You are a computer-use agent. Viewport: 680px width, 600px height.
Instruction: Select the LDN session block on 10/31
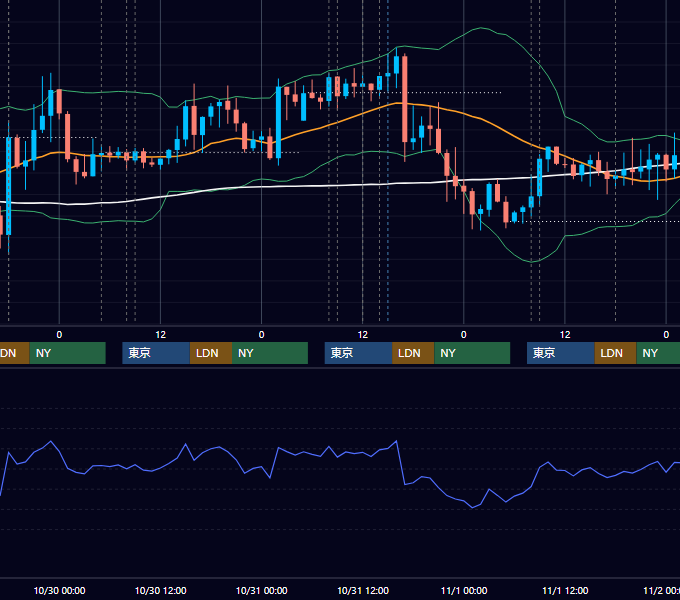click(413, 353)
